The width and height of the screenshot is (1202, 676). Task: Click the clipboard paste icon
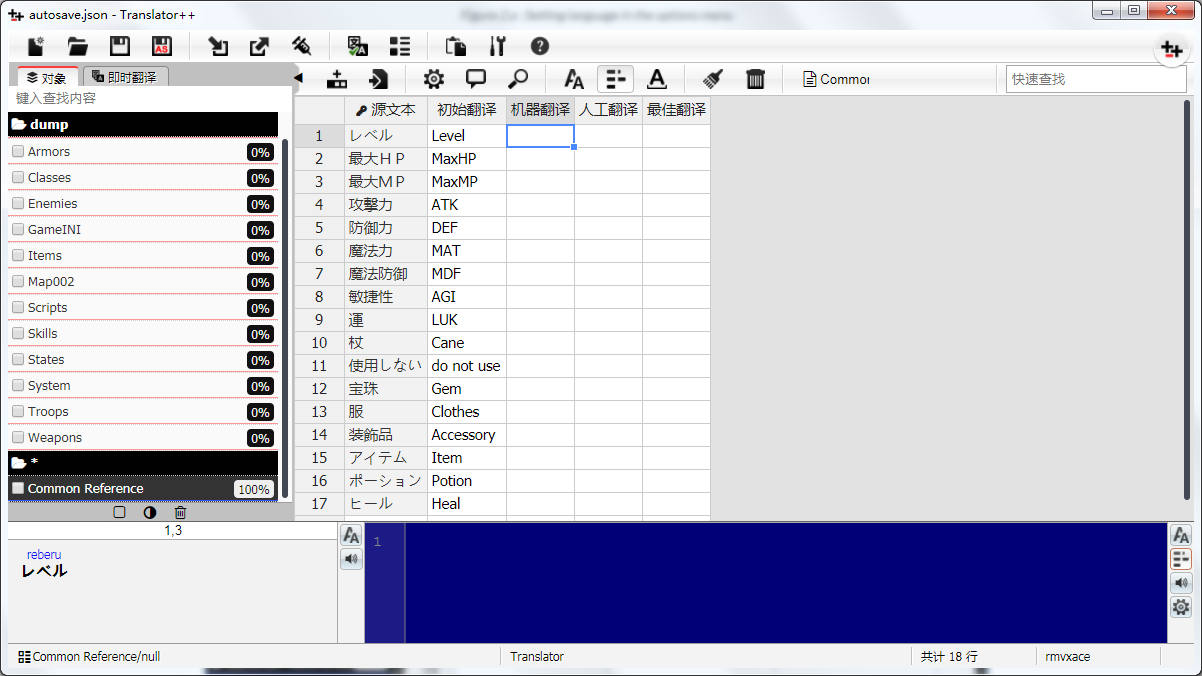pos(456,46)
